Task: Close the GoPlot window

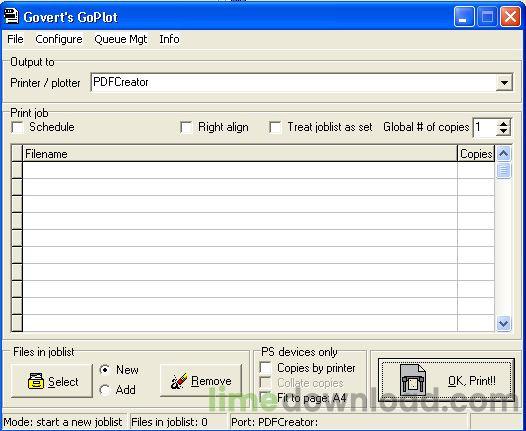Action: point(510,16)
